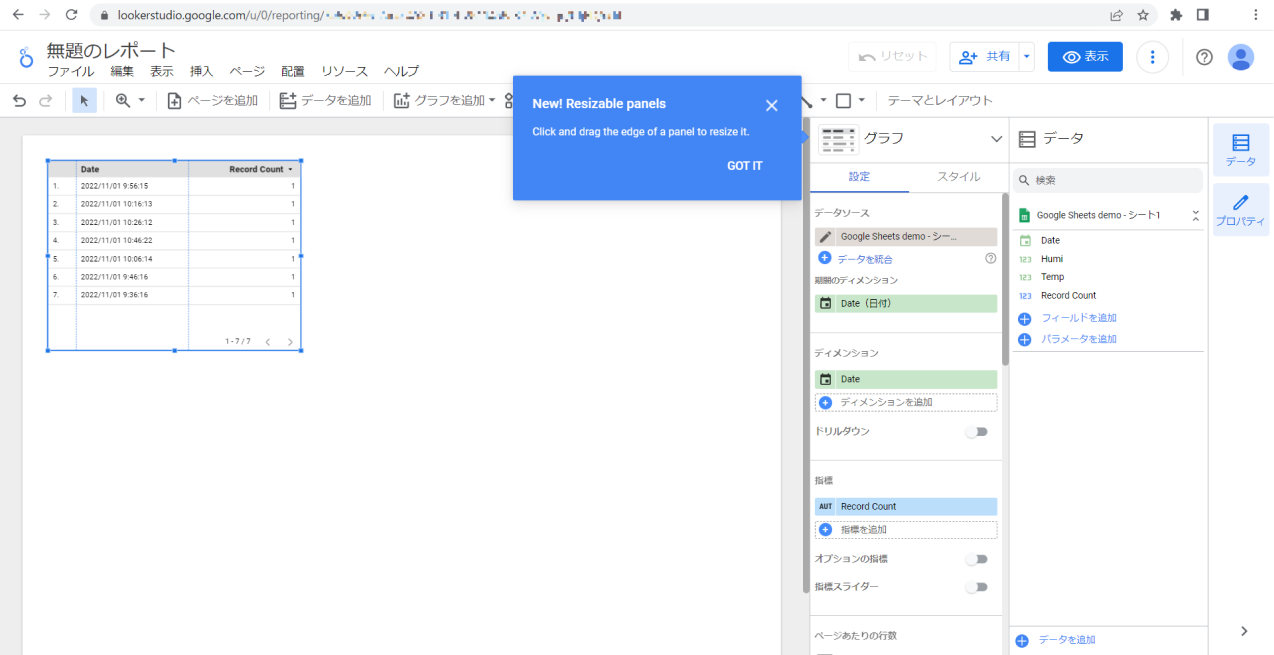
Task: Open the three-dot more options menu
Action: pyautogui.click(x=1153, y=57)
